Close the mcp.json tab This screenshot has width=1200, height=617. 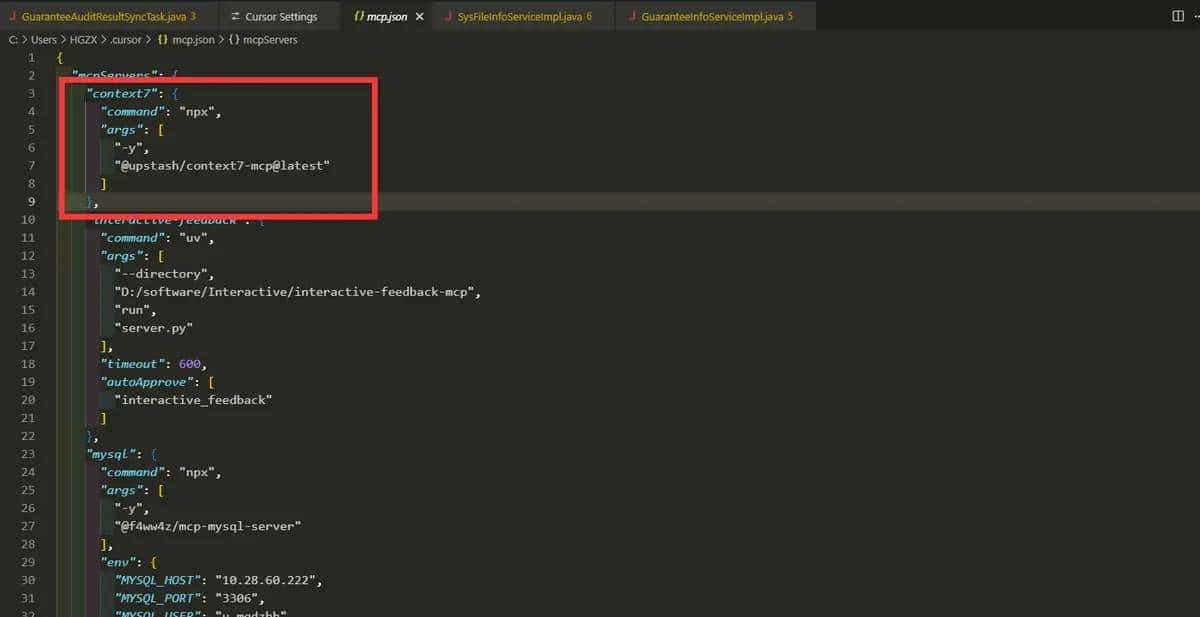419,17
